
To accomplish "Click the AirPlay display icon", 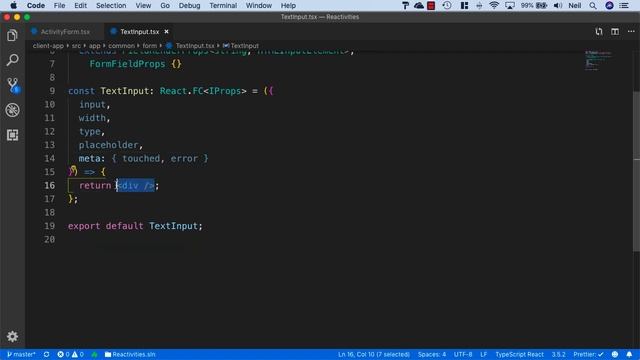I will tap(510, 5).
